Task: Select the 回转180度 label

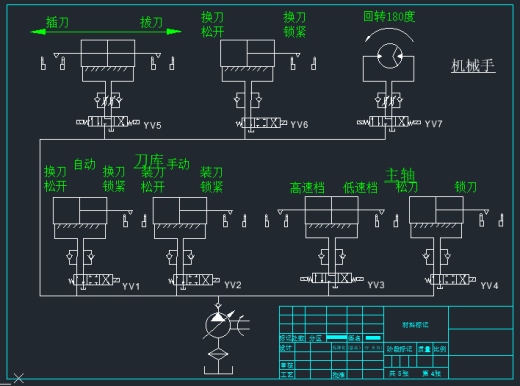Action: click(x=389, y=16)
